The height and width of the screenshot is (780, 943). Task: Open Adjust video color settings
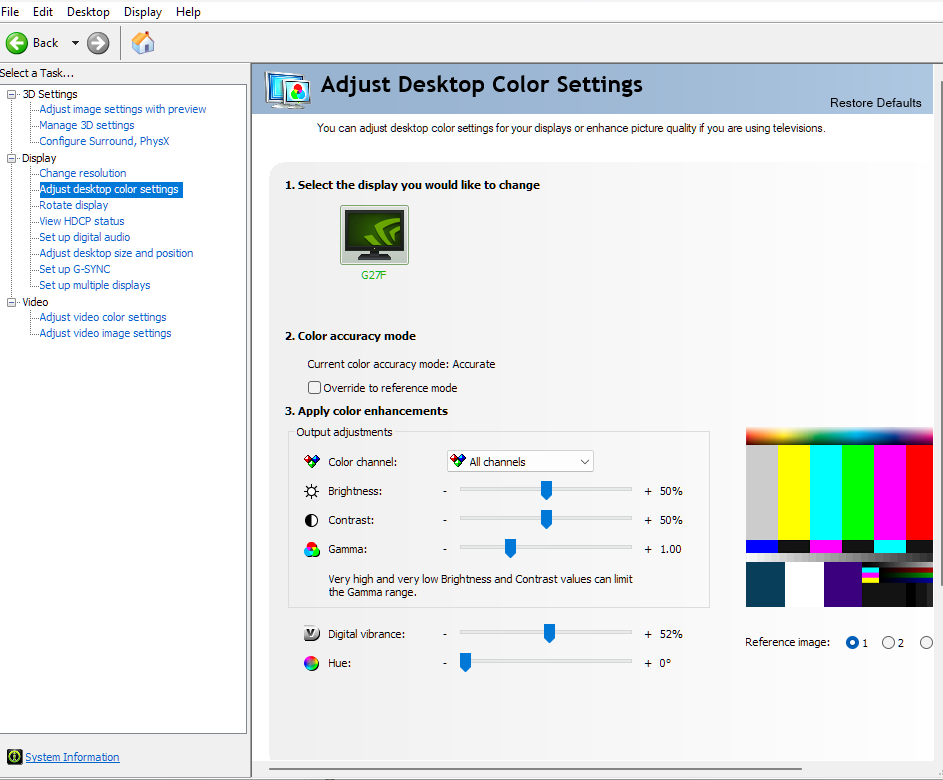tap(103, 317)
